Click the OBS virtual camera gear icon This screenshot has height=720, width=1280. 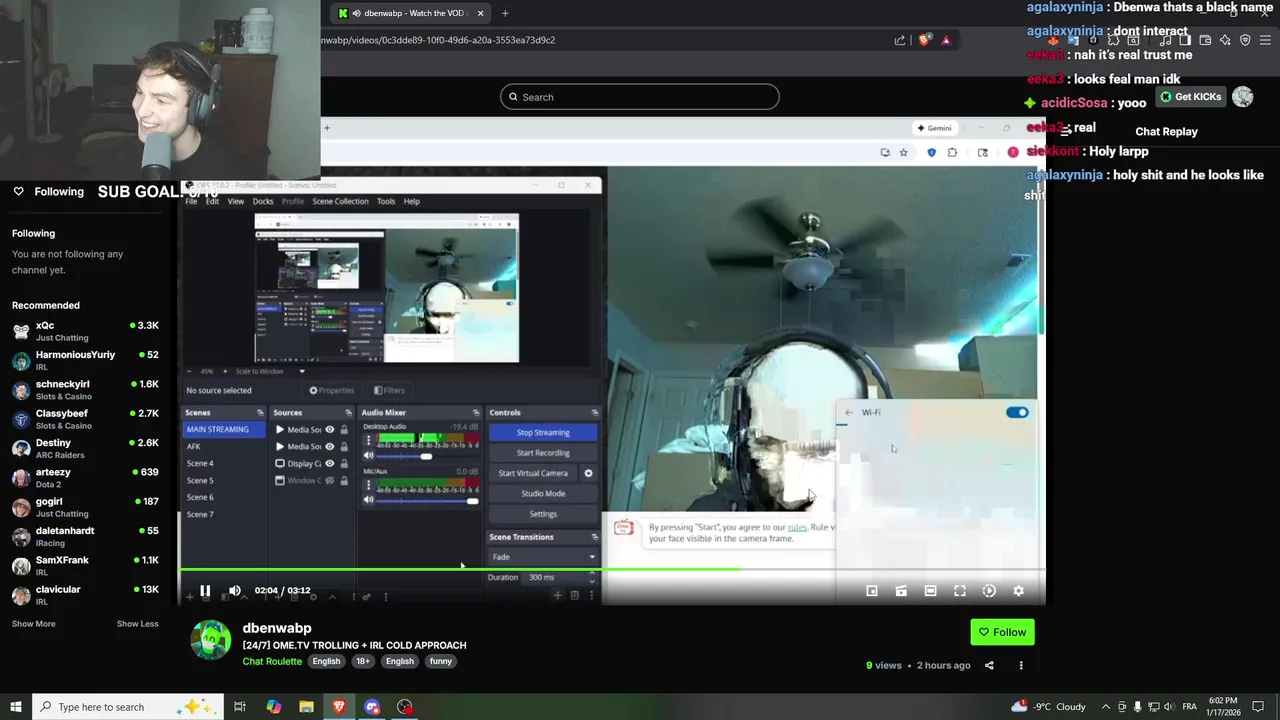click(588, 473)
